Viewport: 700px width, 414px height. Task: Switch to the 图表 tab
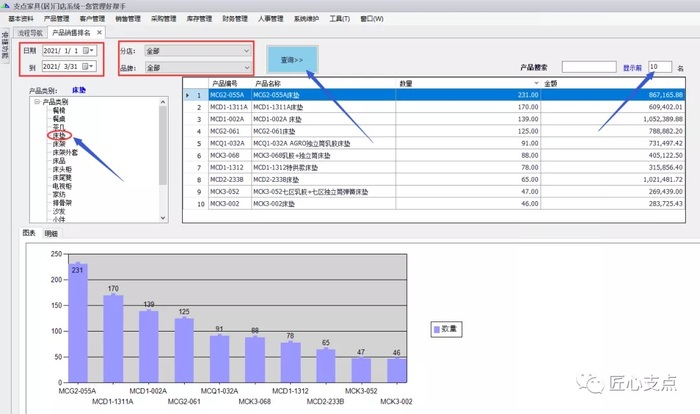coord(29,233)
